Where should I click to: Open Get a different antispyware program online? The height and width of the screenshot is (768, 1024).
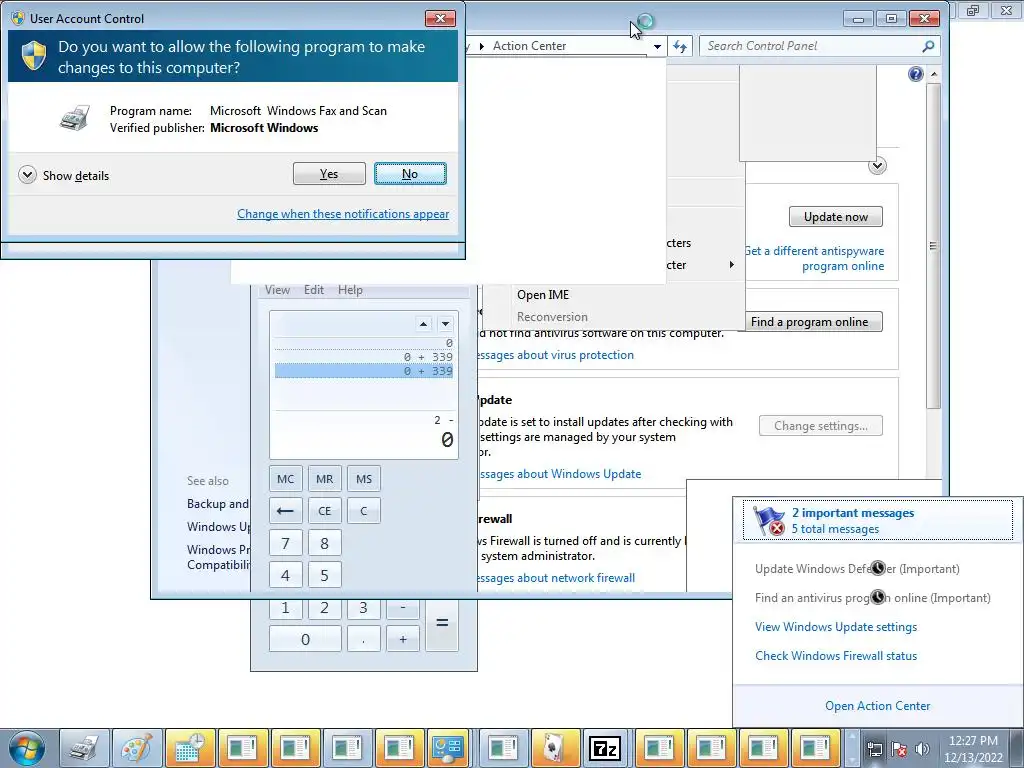814,258
